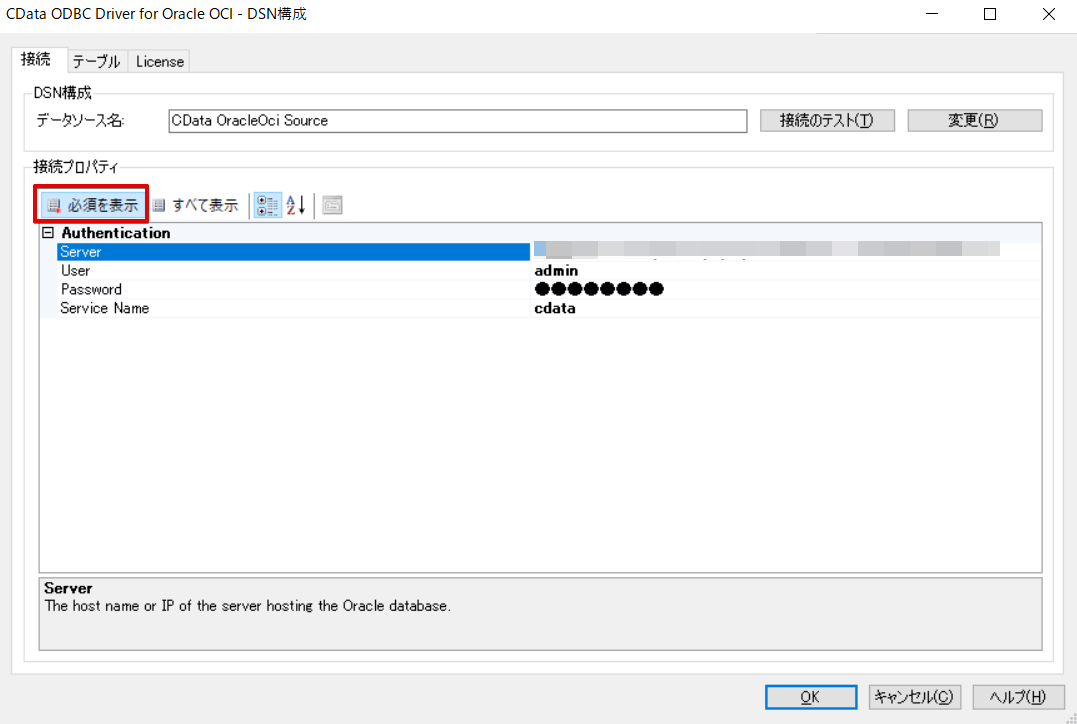Open help with ヘルプ(H) button
This screenshot has height=724, width=1077.
point(1018,697)
